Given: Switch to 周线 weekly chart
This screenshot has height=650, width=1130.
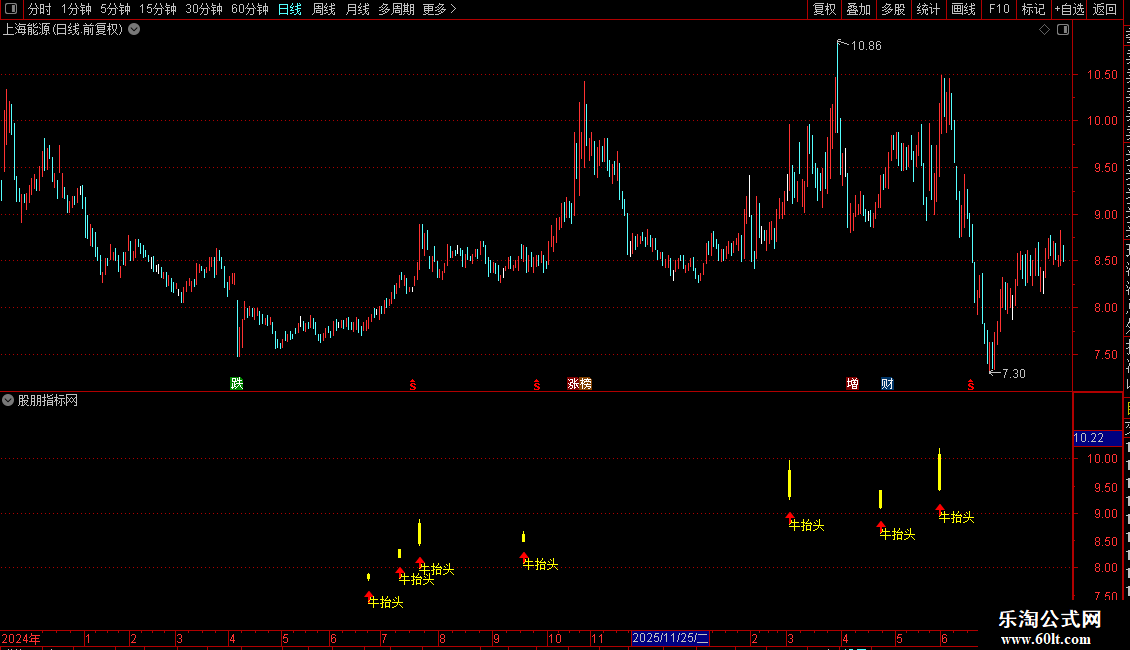Looking at the screenshot, I should point(324,9).
